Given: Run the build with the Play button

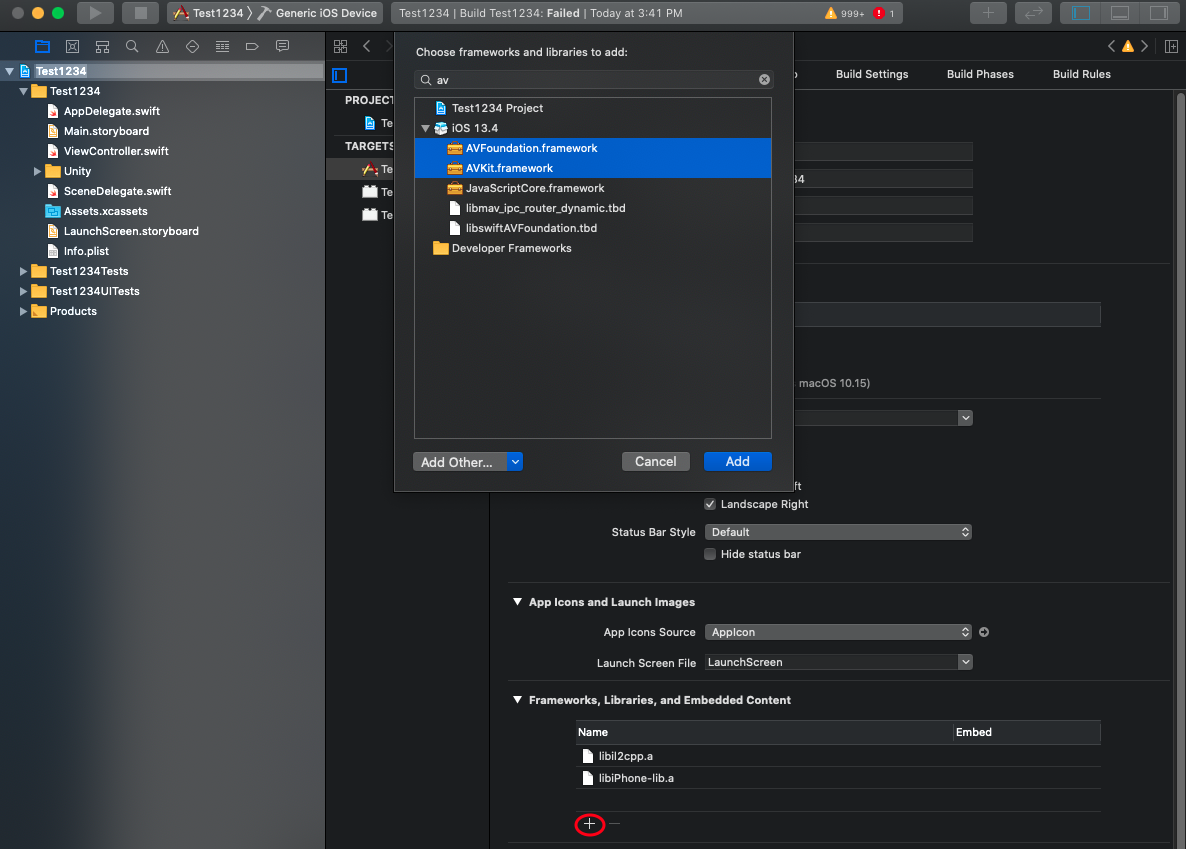Looking at the screenshot, I should (x=95, y=13).
